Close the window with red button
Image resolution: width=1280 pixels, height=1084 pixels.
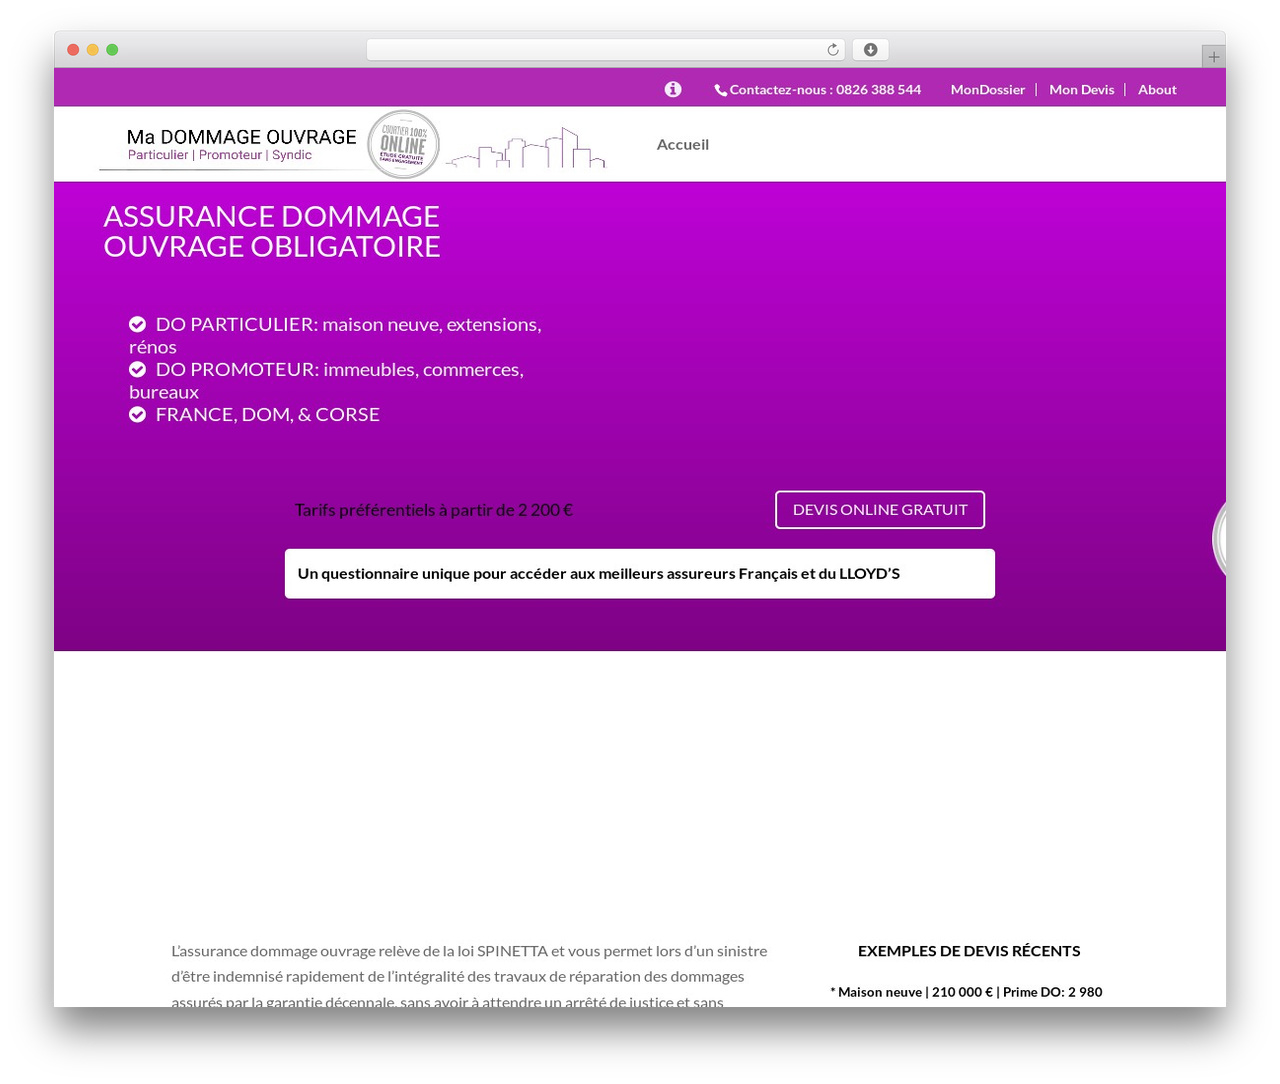(73, 50)
